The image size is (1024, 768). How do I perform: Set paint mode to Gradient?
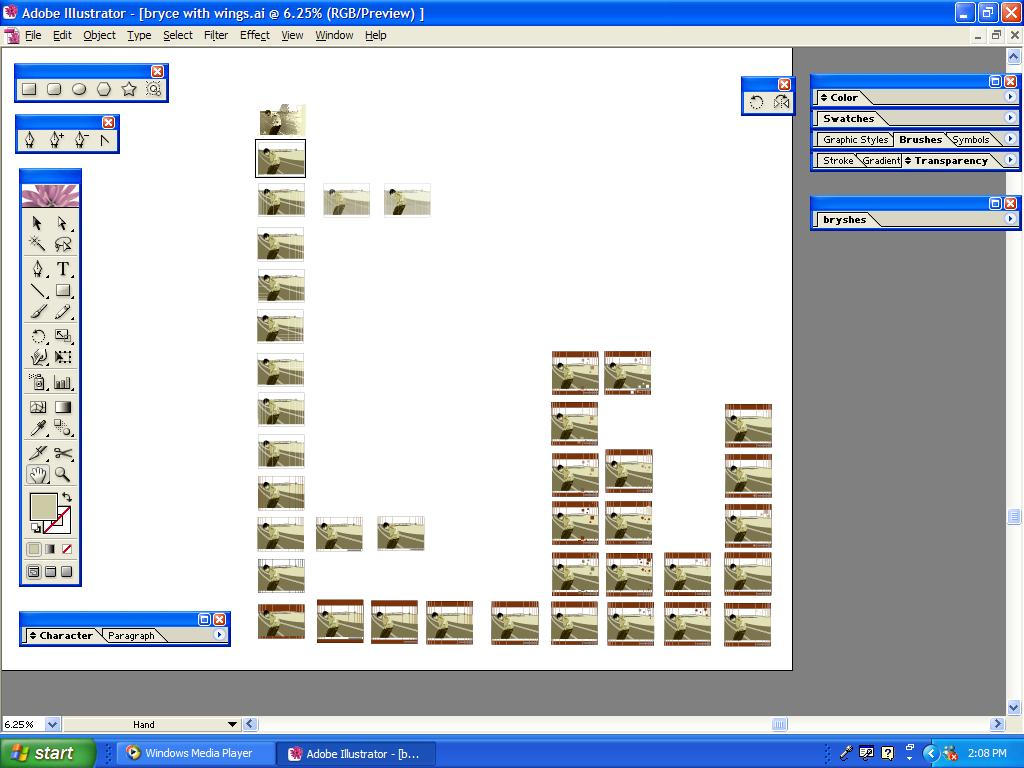point(50,549)
